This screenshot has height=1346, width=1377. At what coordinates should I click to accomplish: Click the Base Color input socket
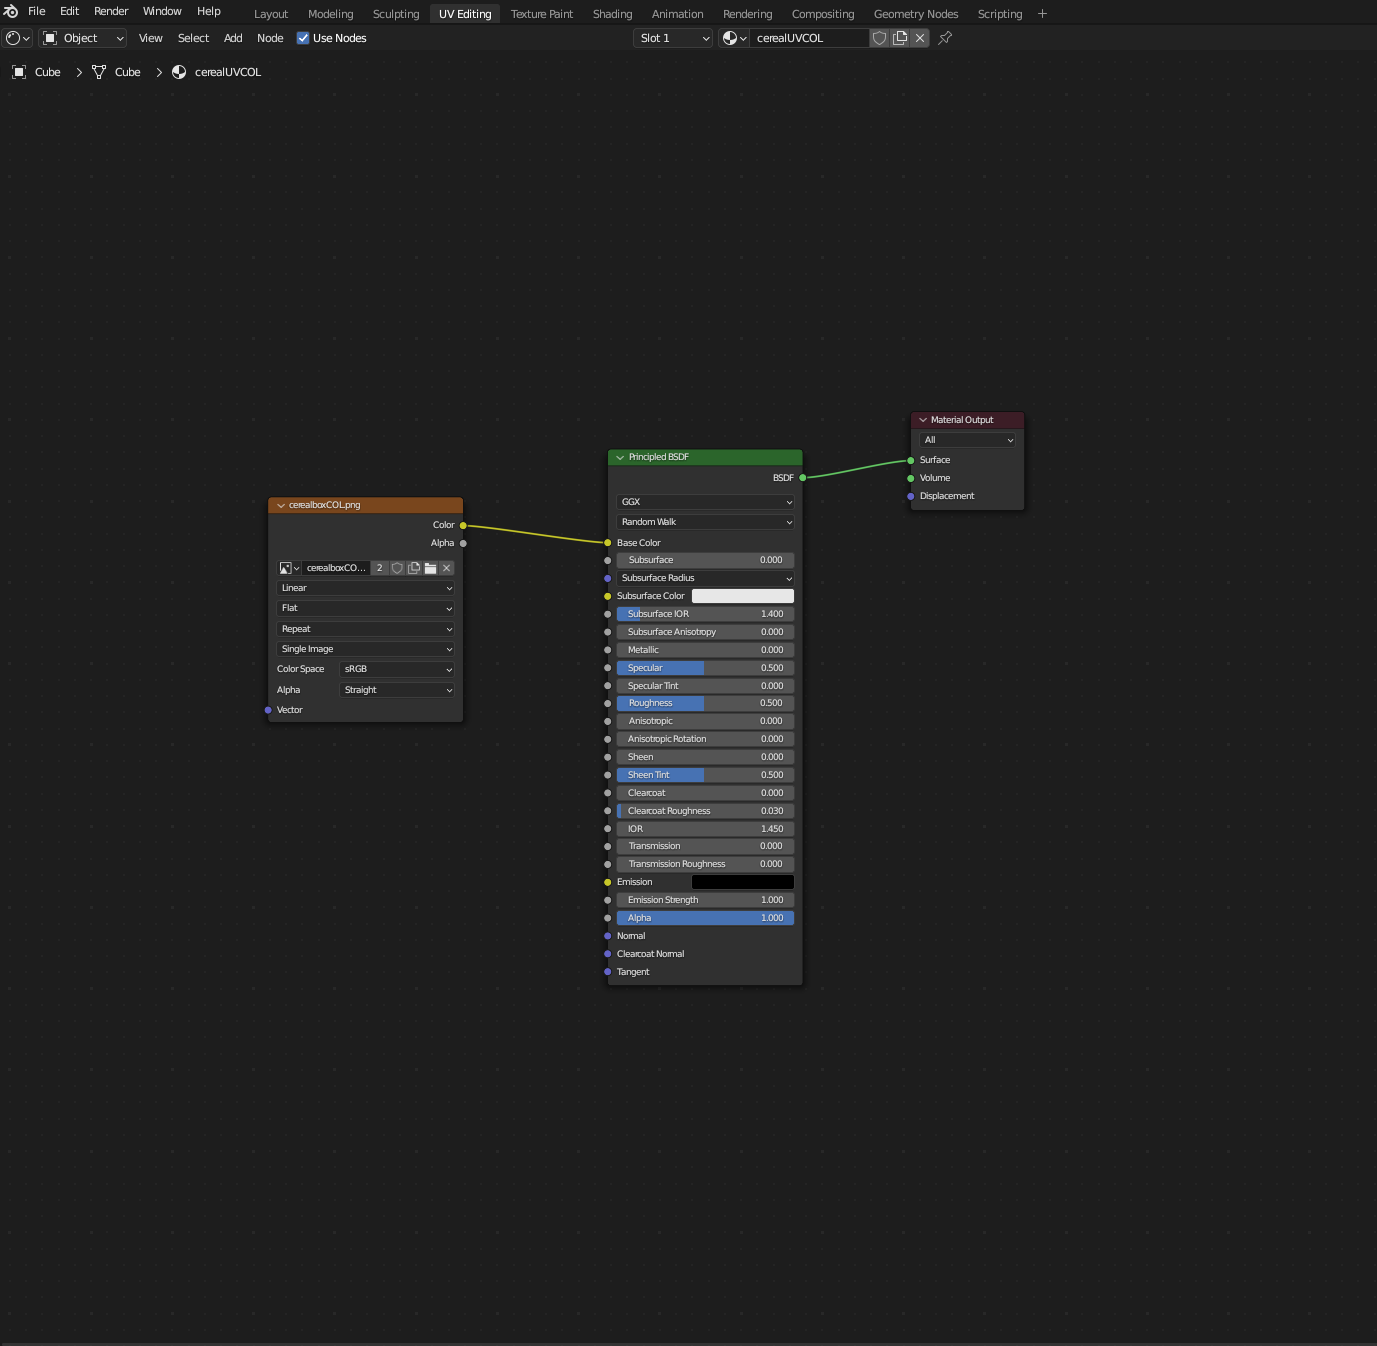coord(607,543)
